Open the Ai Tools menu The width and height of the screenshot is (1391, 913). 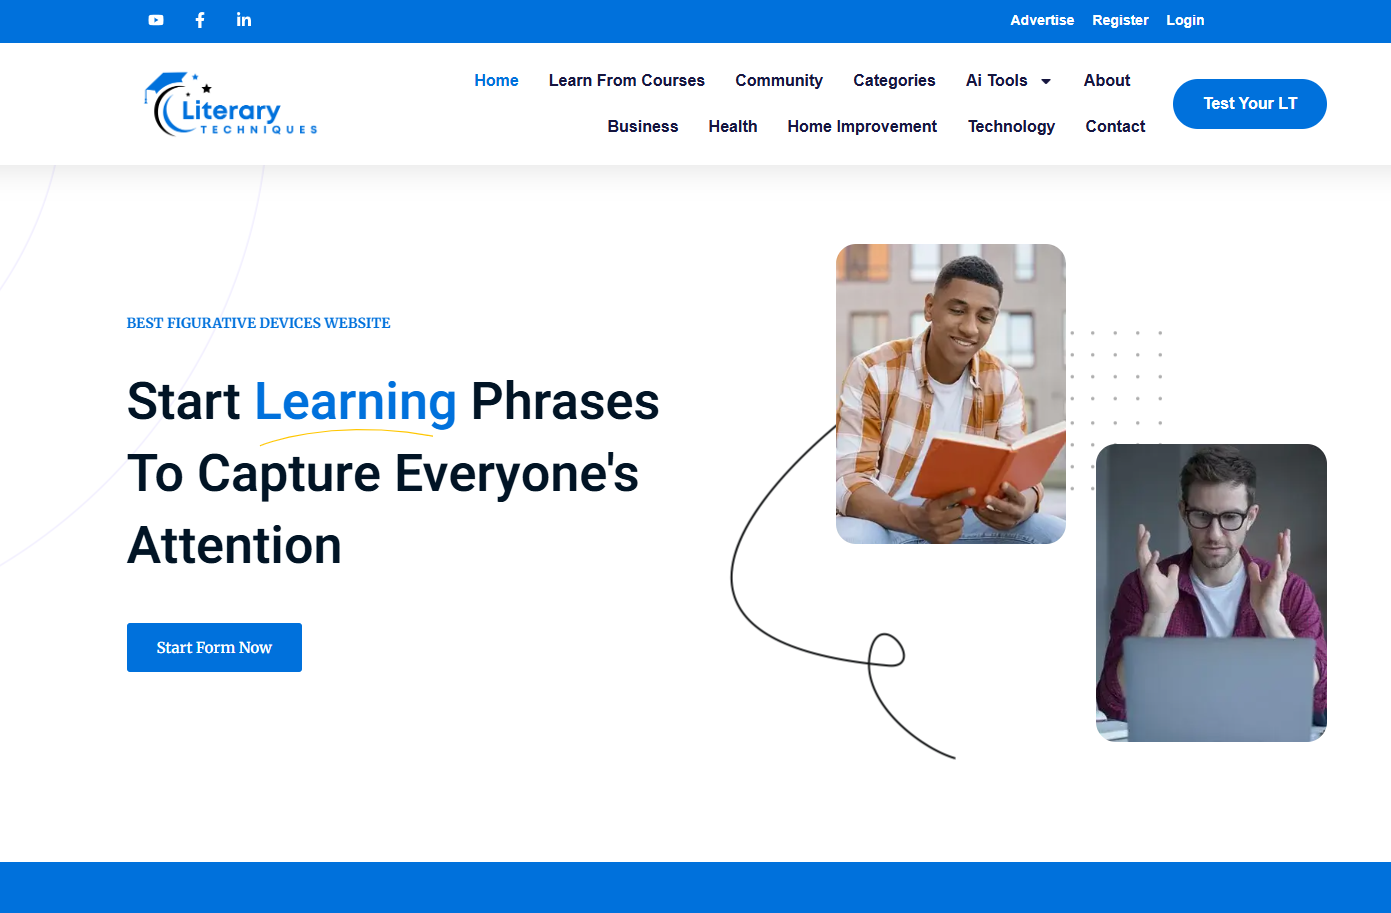coord(997,81)
